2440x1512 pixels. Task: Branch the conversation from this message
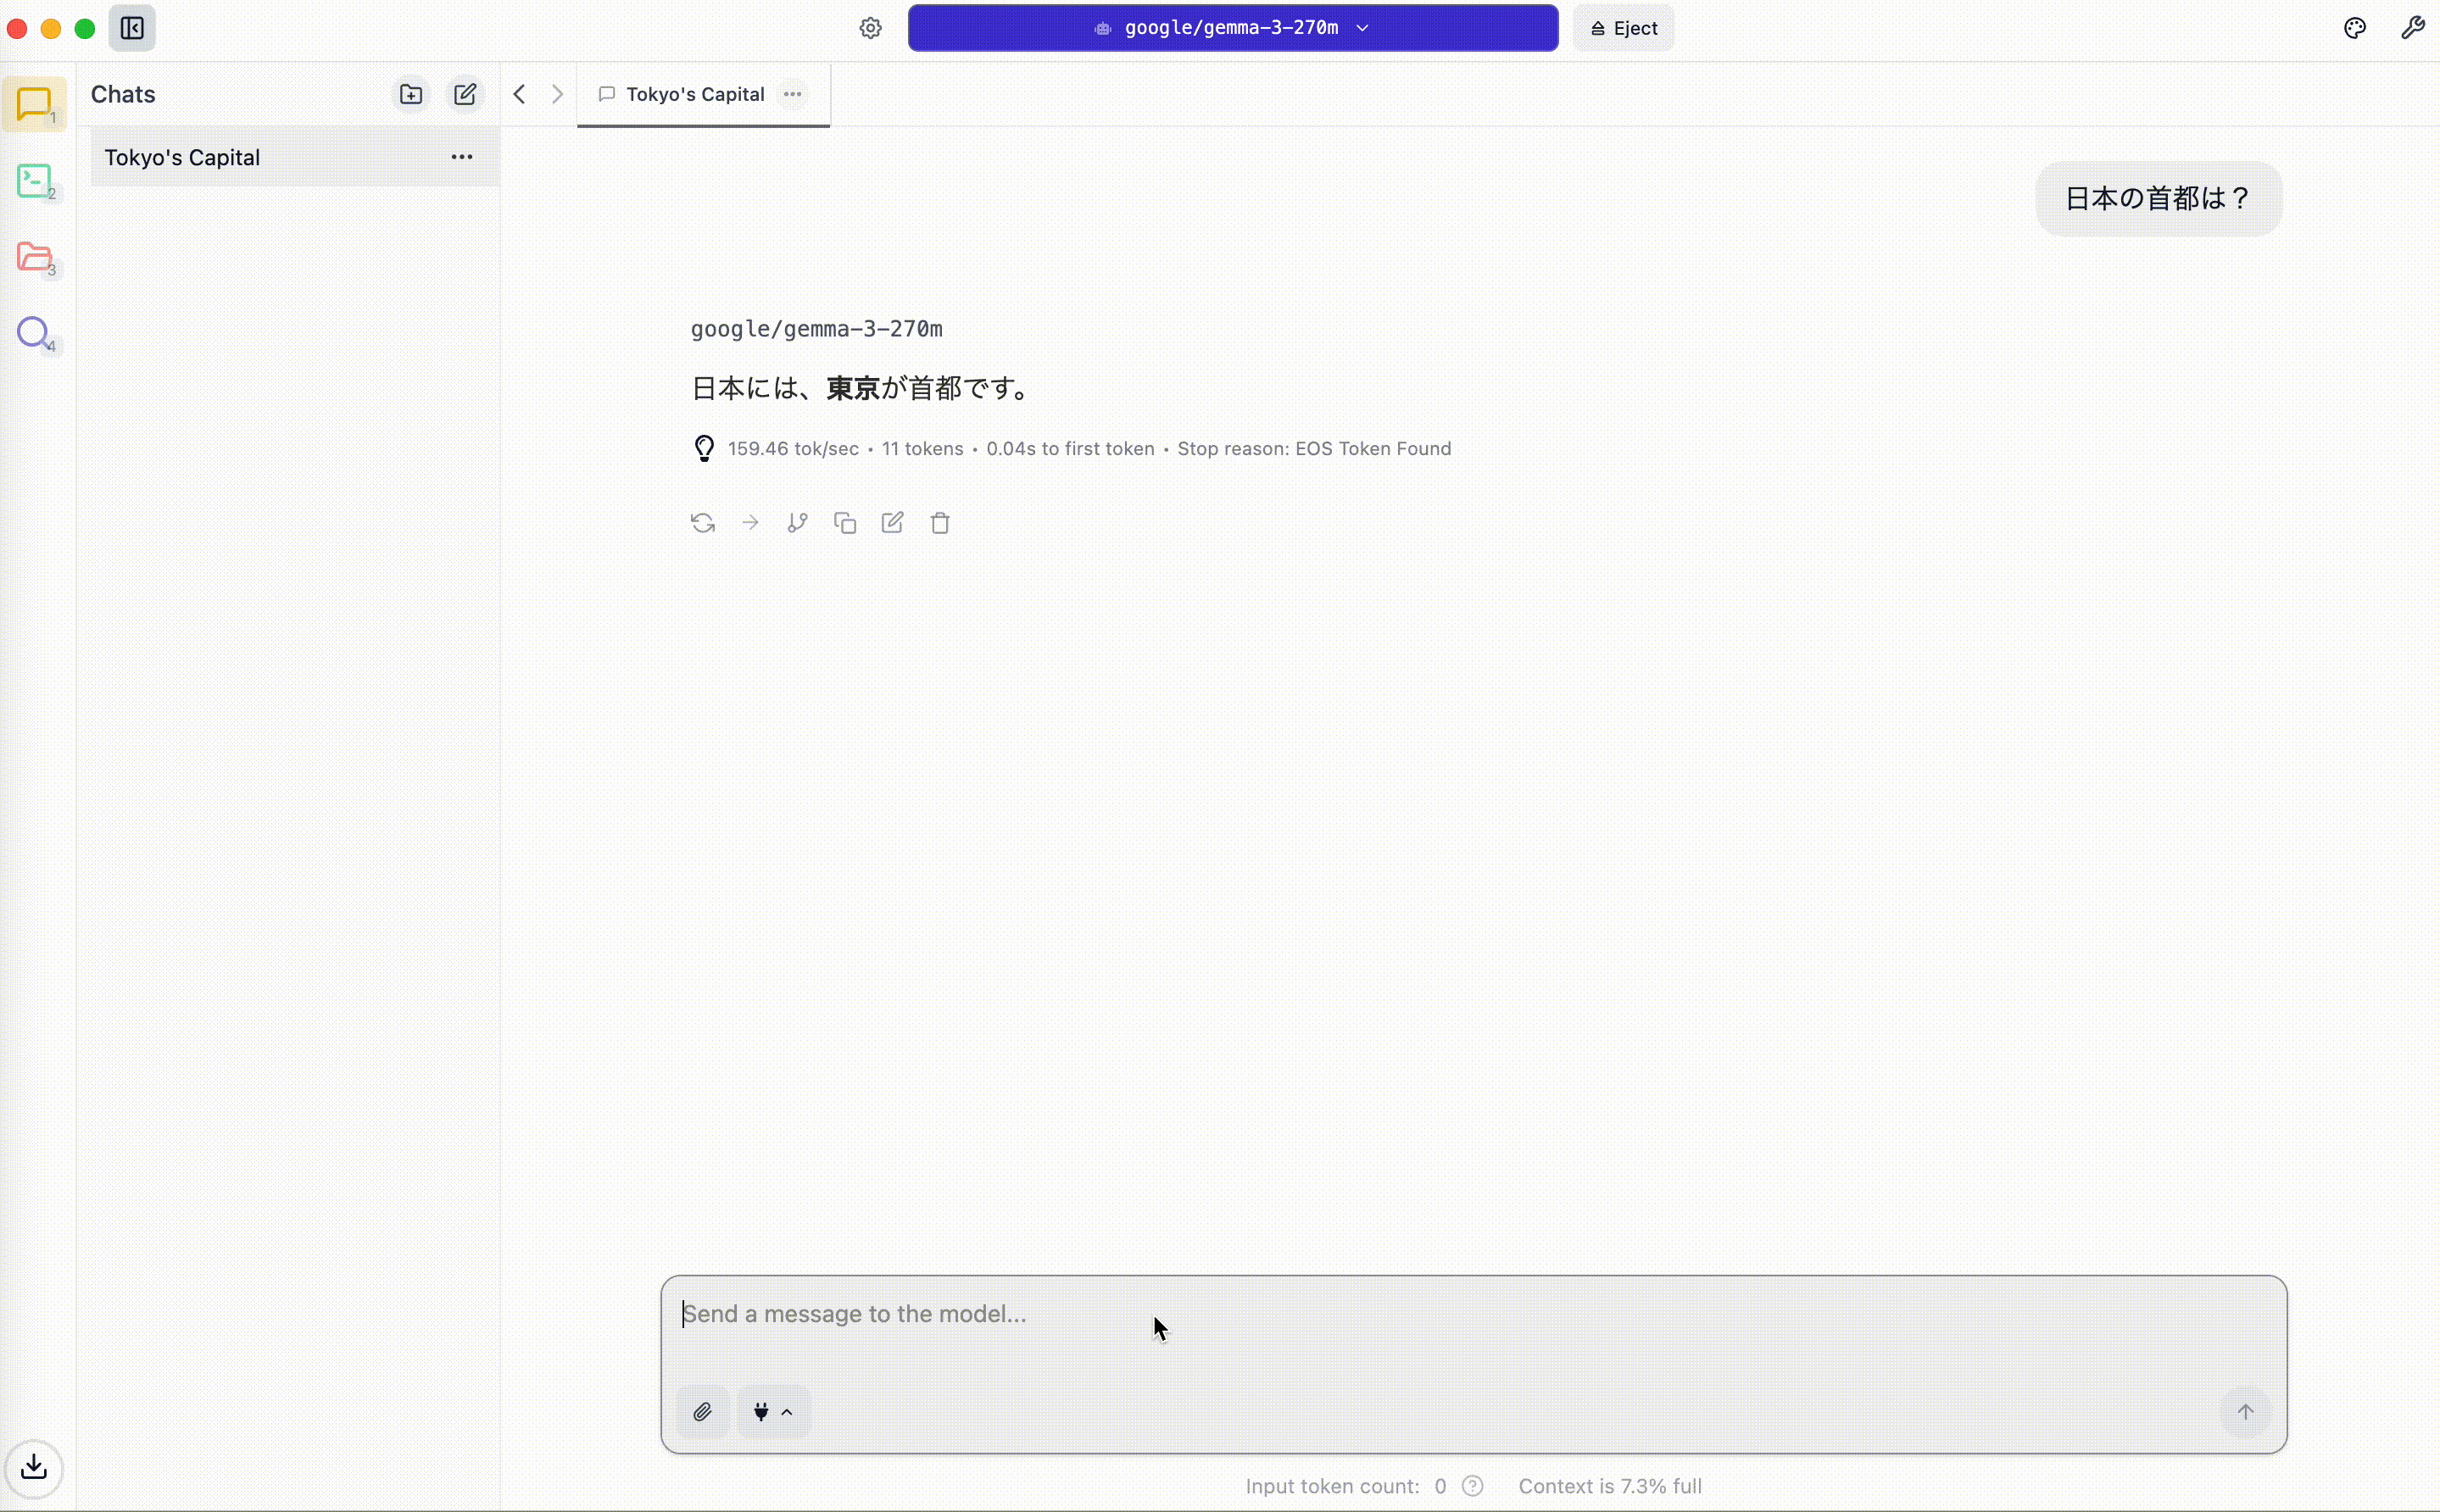click(797, 523)
